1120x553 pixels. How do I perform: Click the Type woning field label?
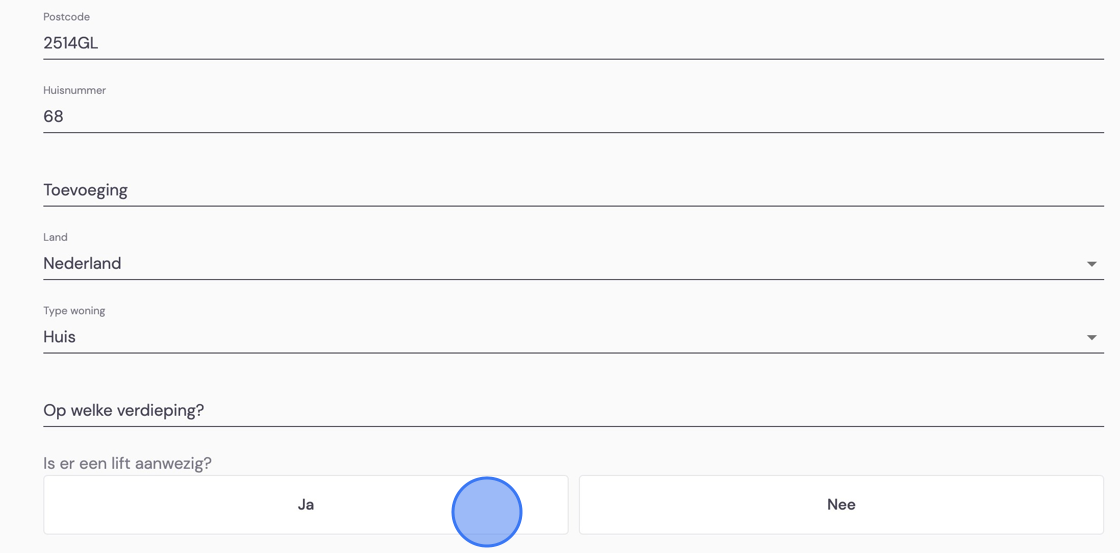74,311
